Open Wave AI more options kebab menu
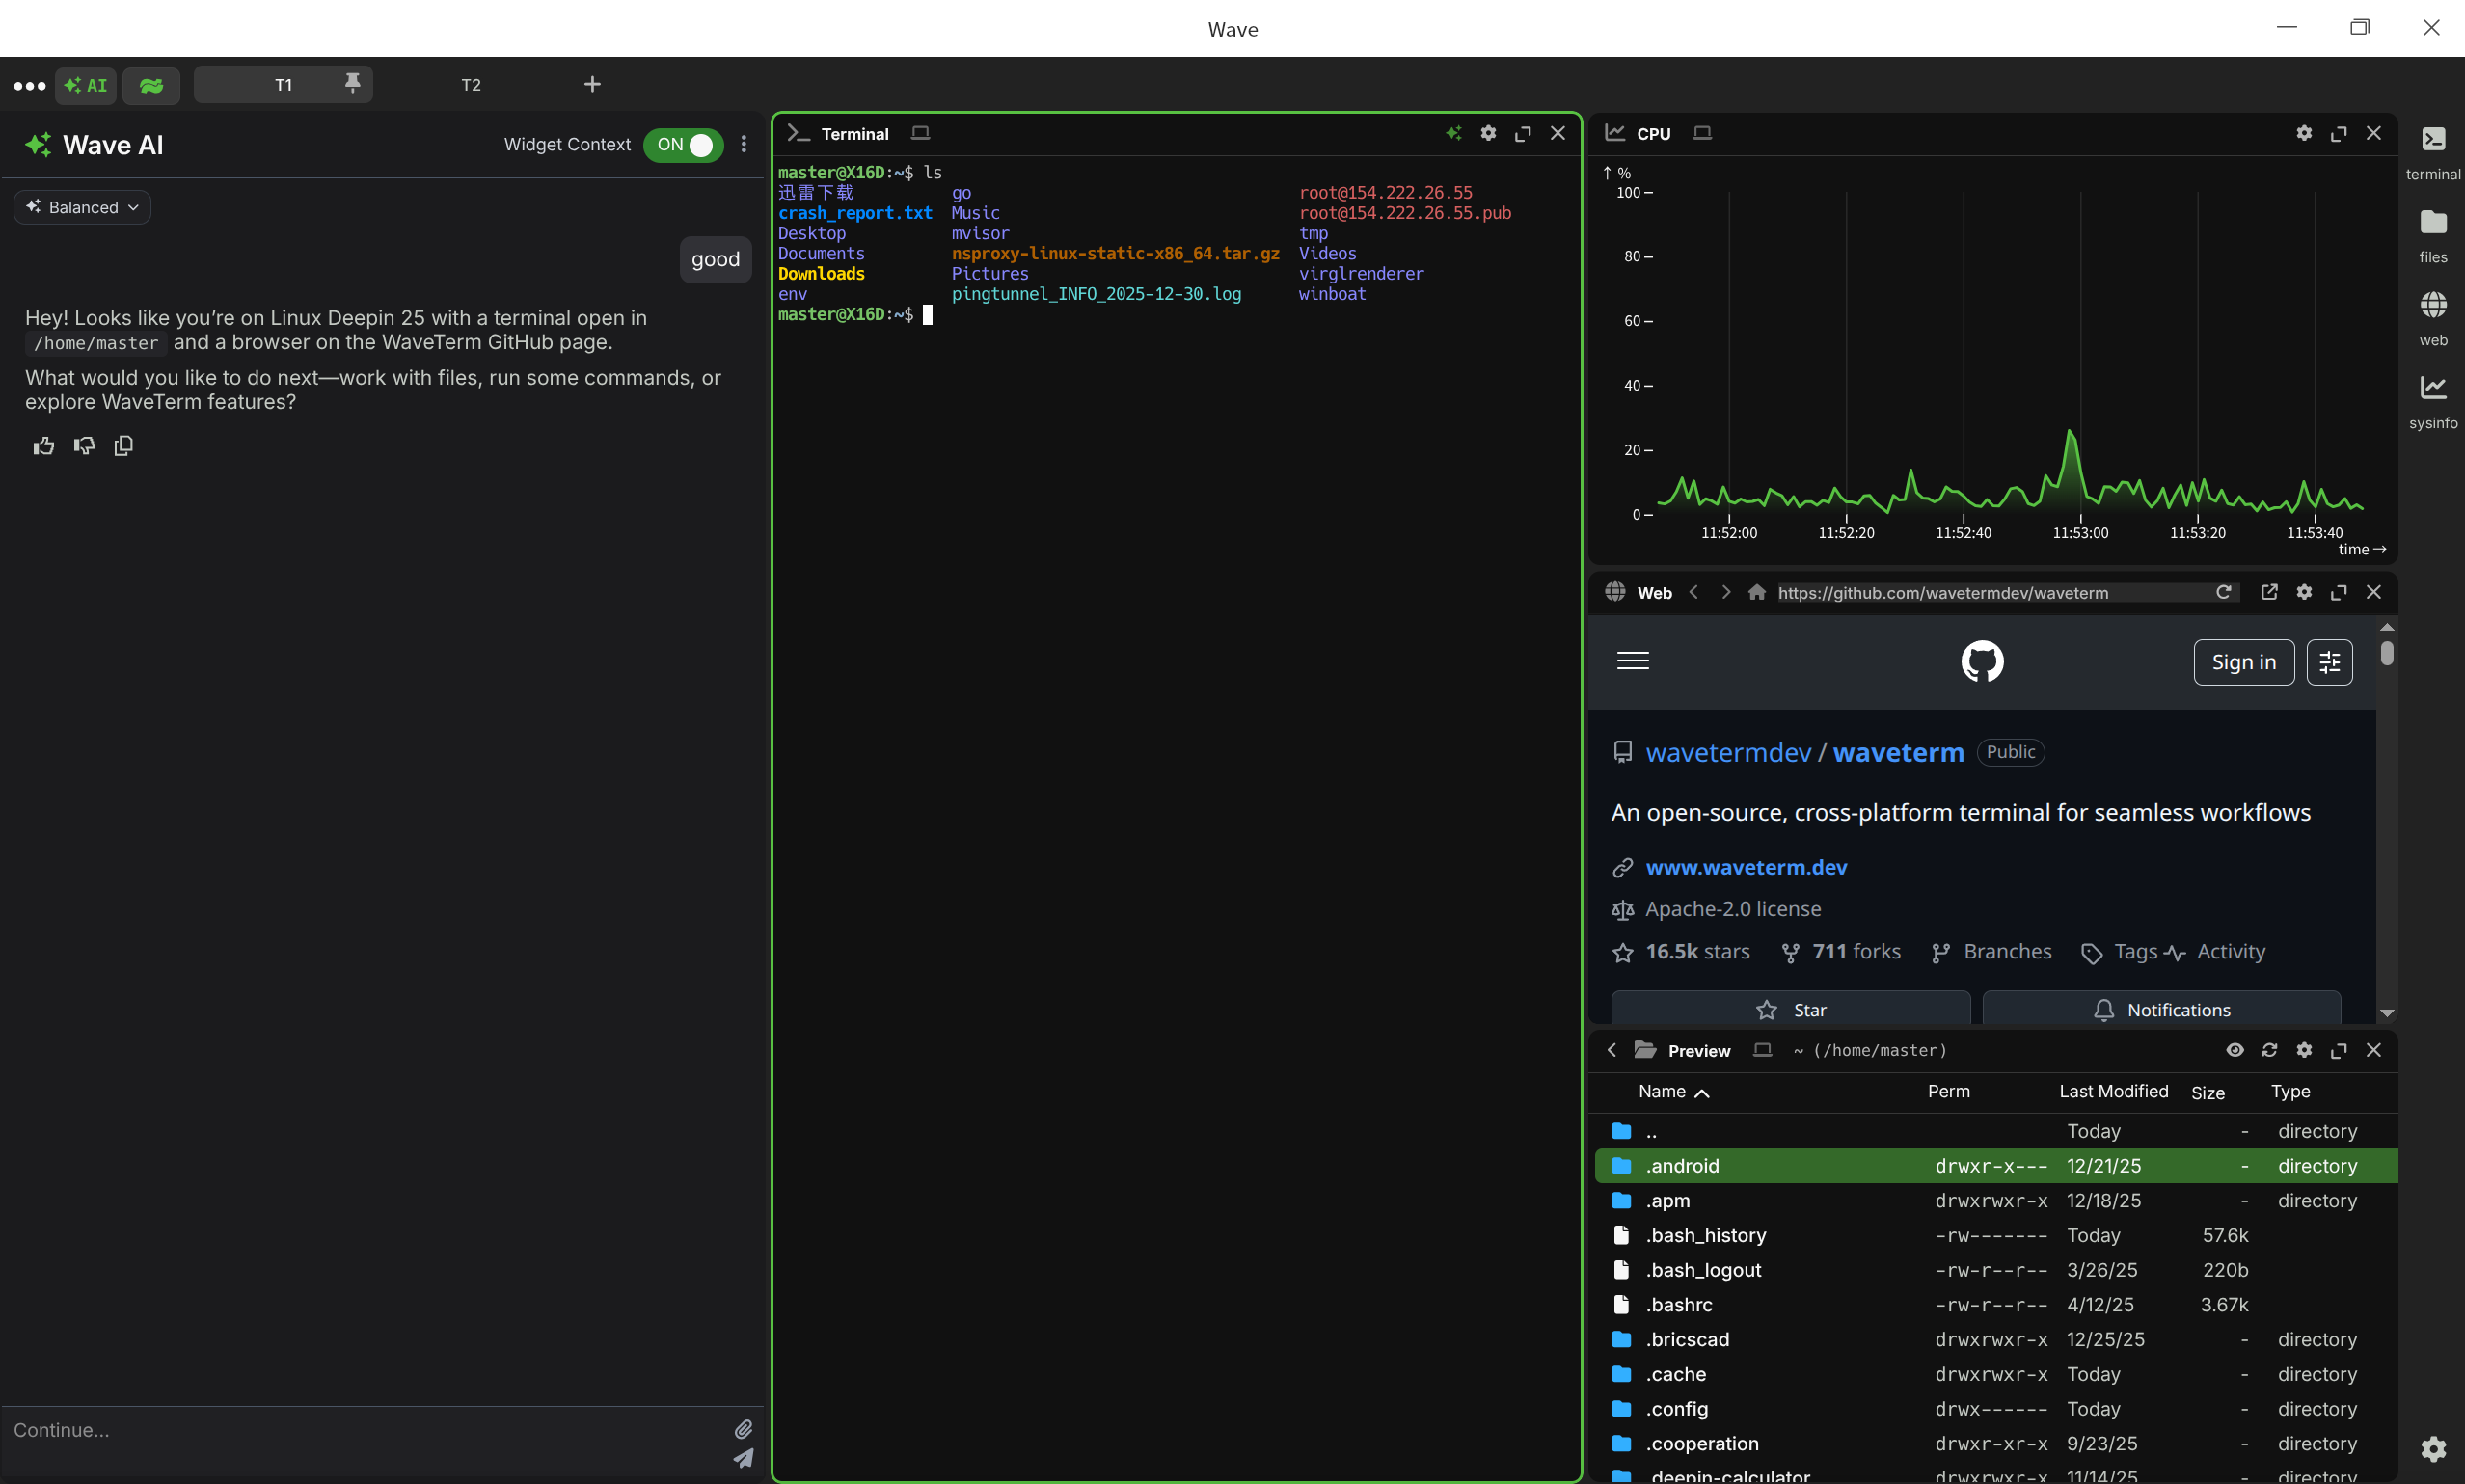This screenshot has width=2465, height=1484. point(743,145)
